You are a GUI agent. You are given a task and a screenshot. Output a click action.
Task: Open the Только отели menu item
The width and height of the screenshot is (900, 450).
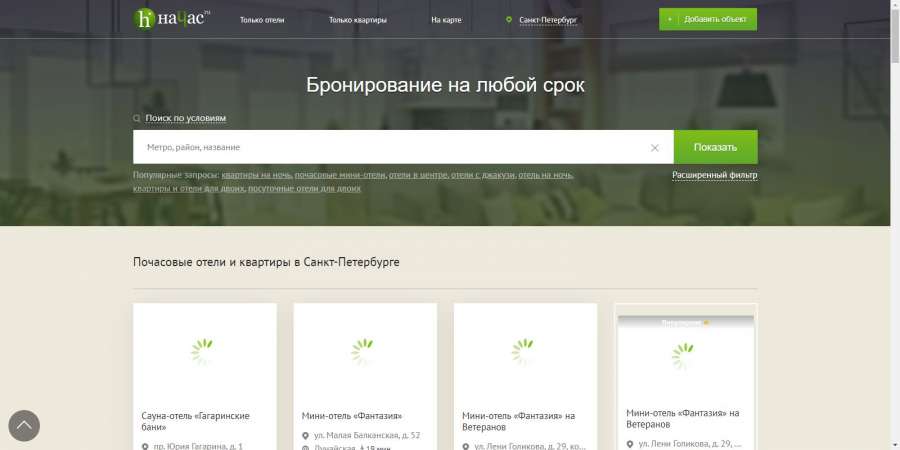(262, 20)
